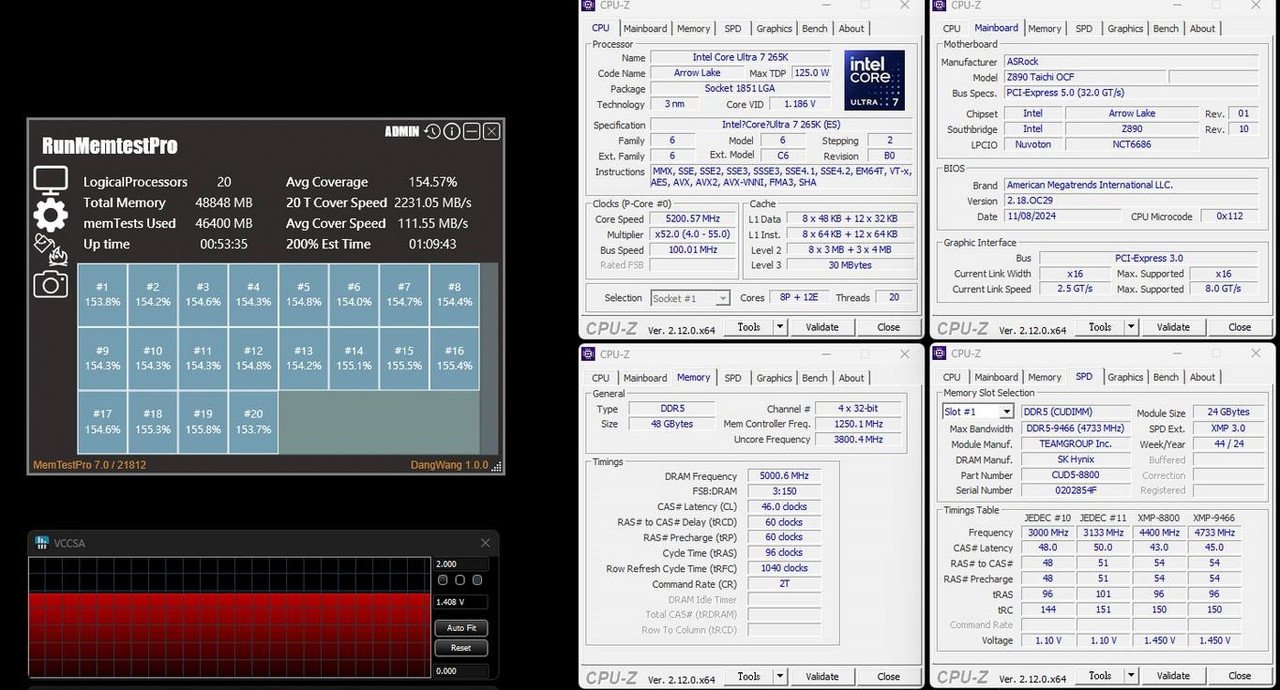Click the 'CUD5-8800' part number value
This screenshot has width=1280, height=690.
pyautogui.click(x=1076, y=475)
